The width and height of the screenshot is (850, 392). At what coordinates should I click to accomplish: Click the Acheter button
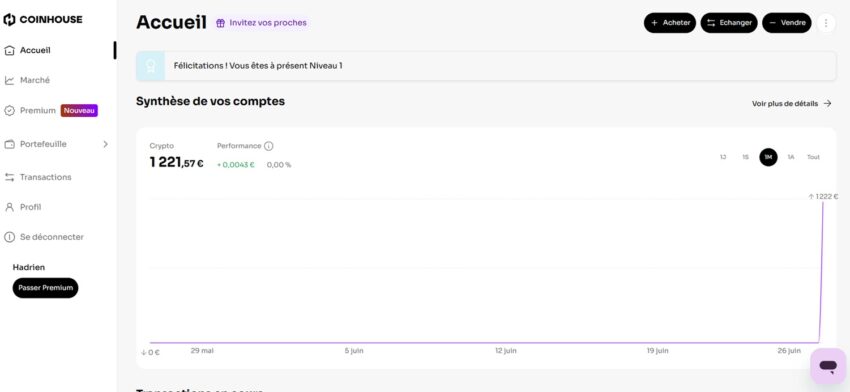tap(669, 23)
